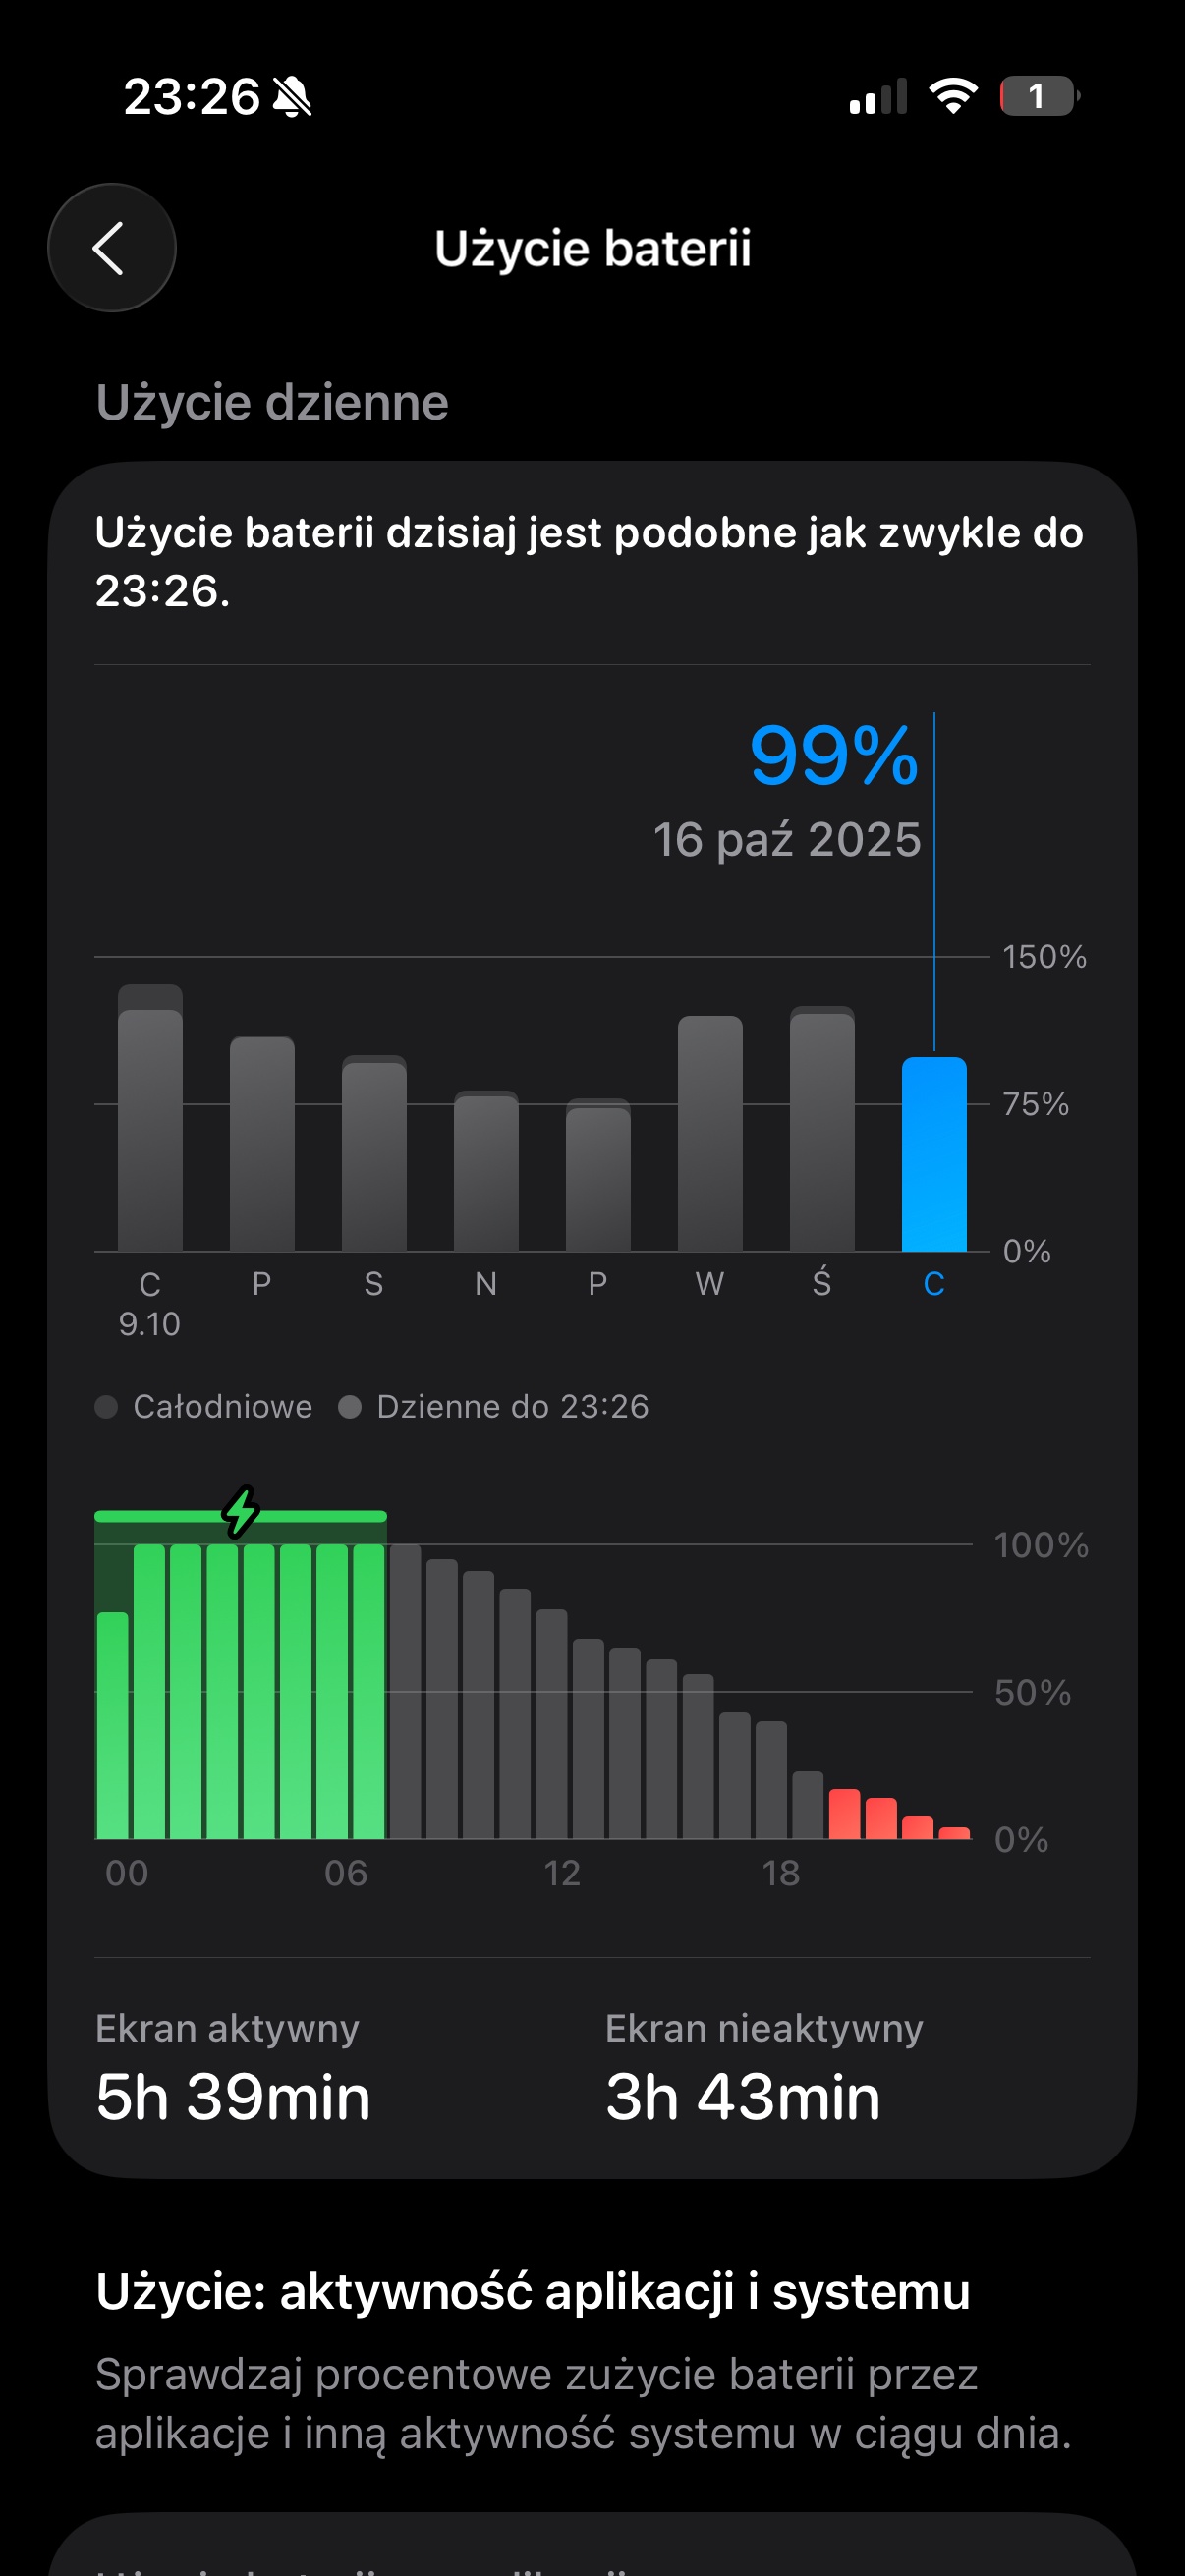Tap the status bar clock showing 23:26
The image size is (1185, 2576).
(x=191, y=97)
